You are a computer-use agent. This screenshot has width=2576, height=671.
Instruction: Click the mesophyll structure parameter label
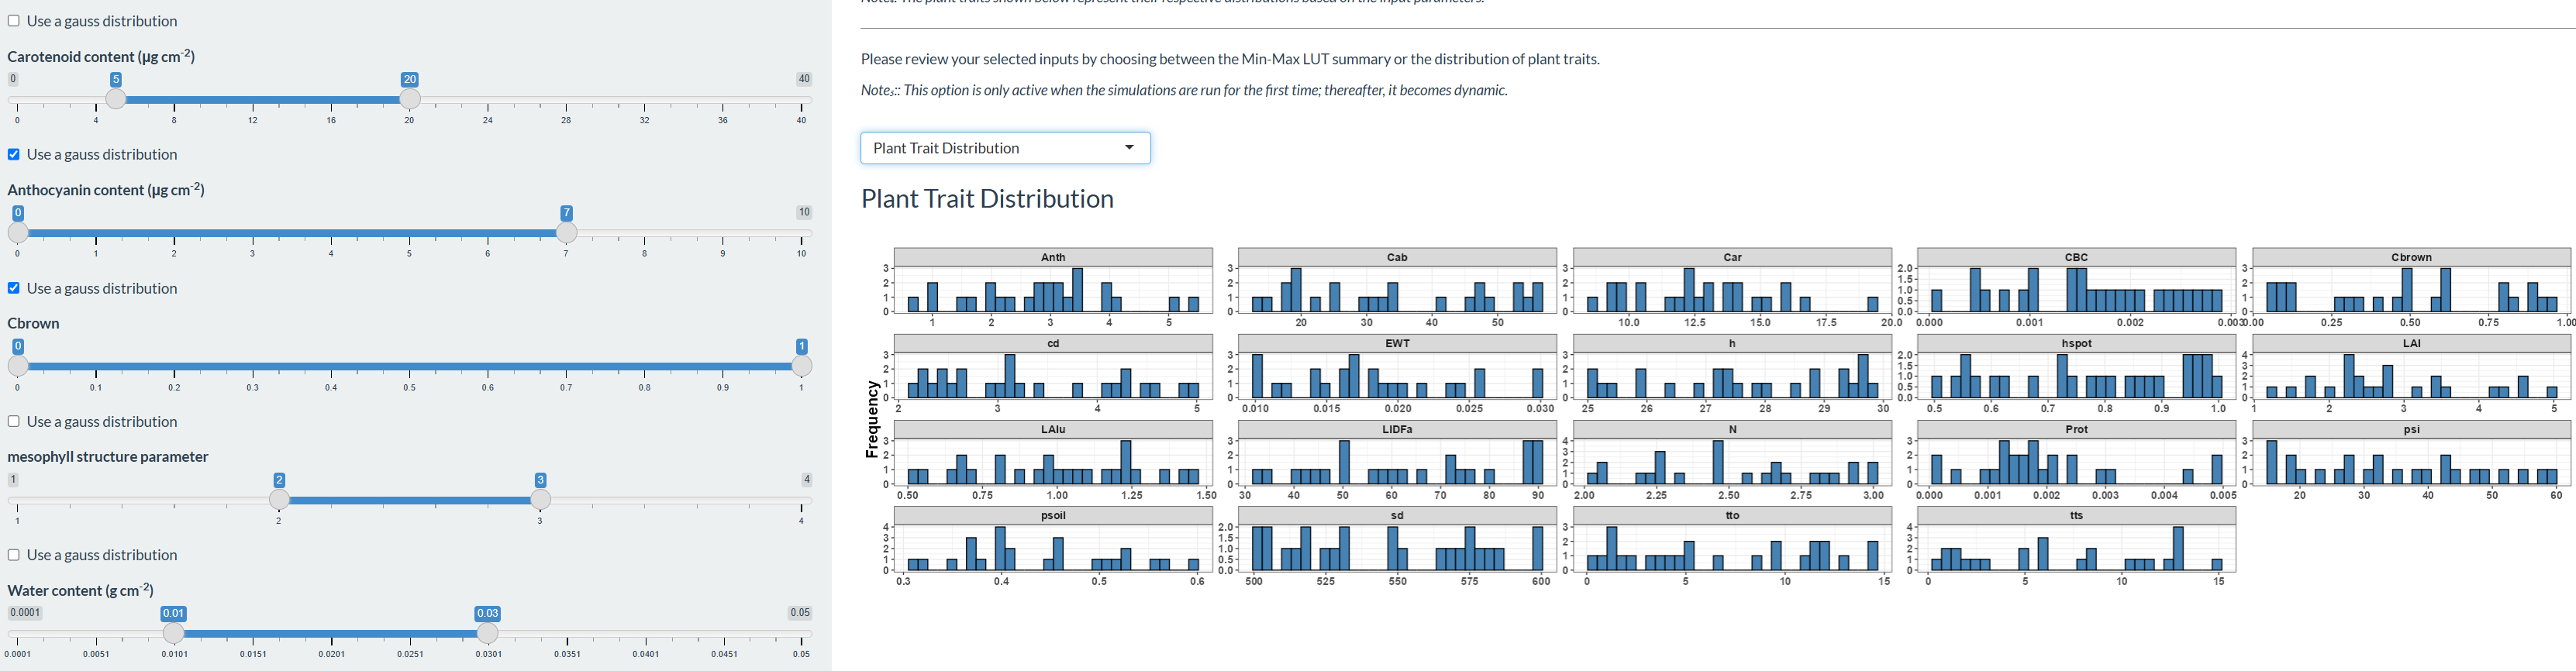click(x=108, y=457)
